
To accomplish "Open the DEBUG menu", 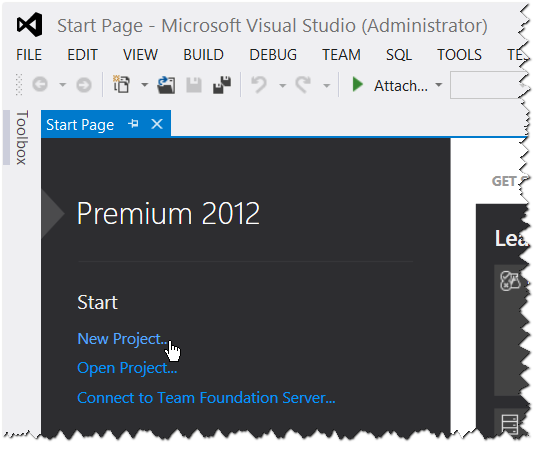I will 273,55.
